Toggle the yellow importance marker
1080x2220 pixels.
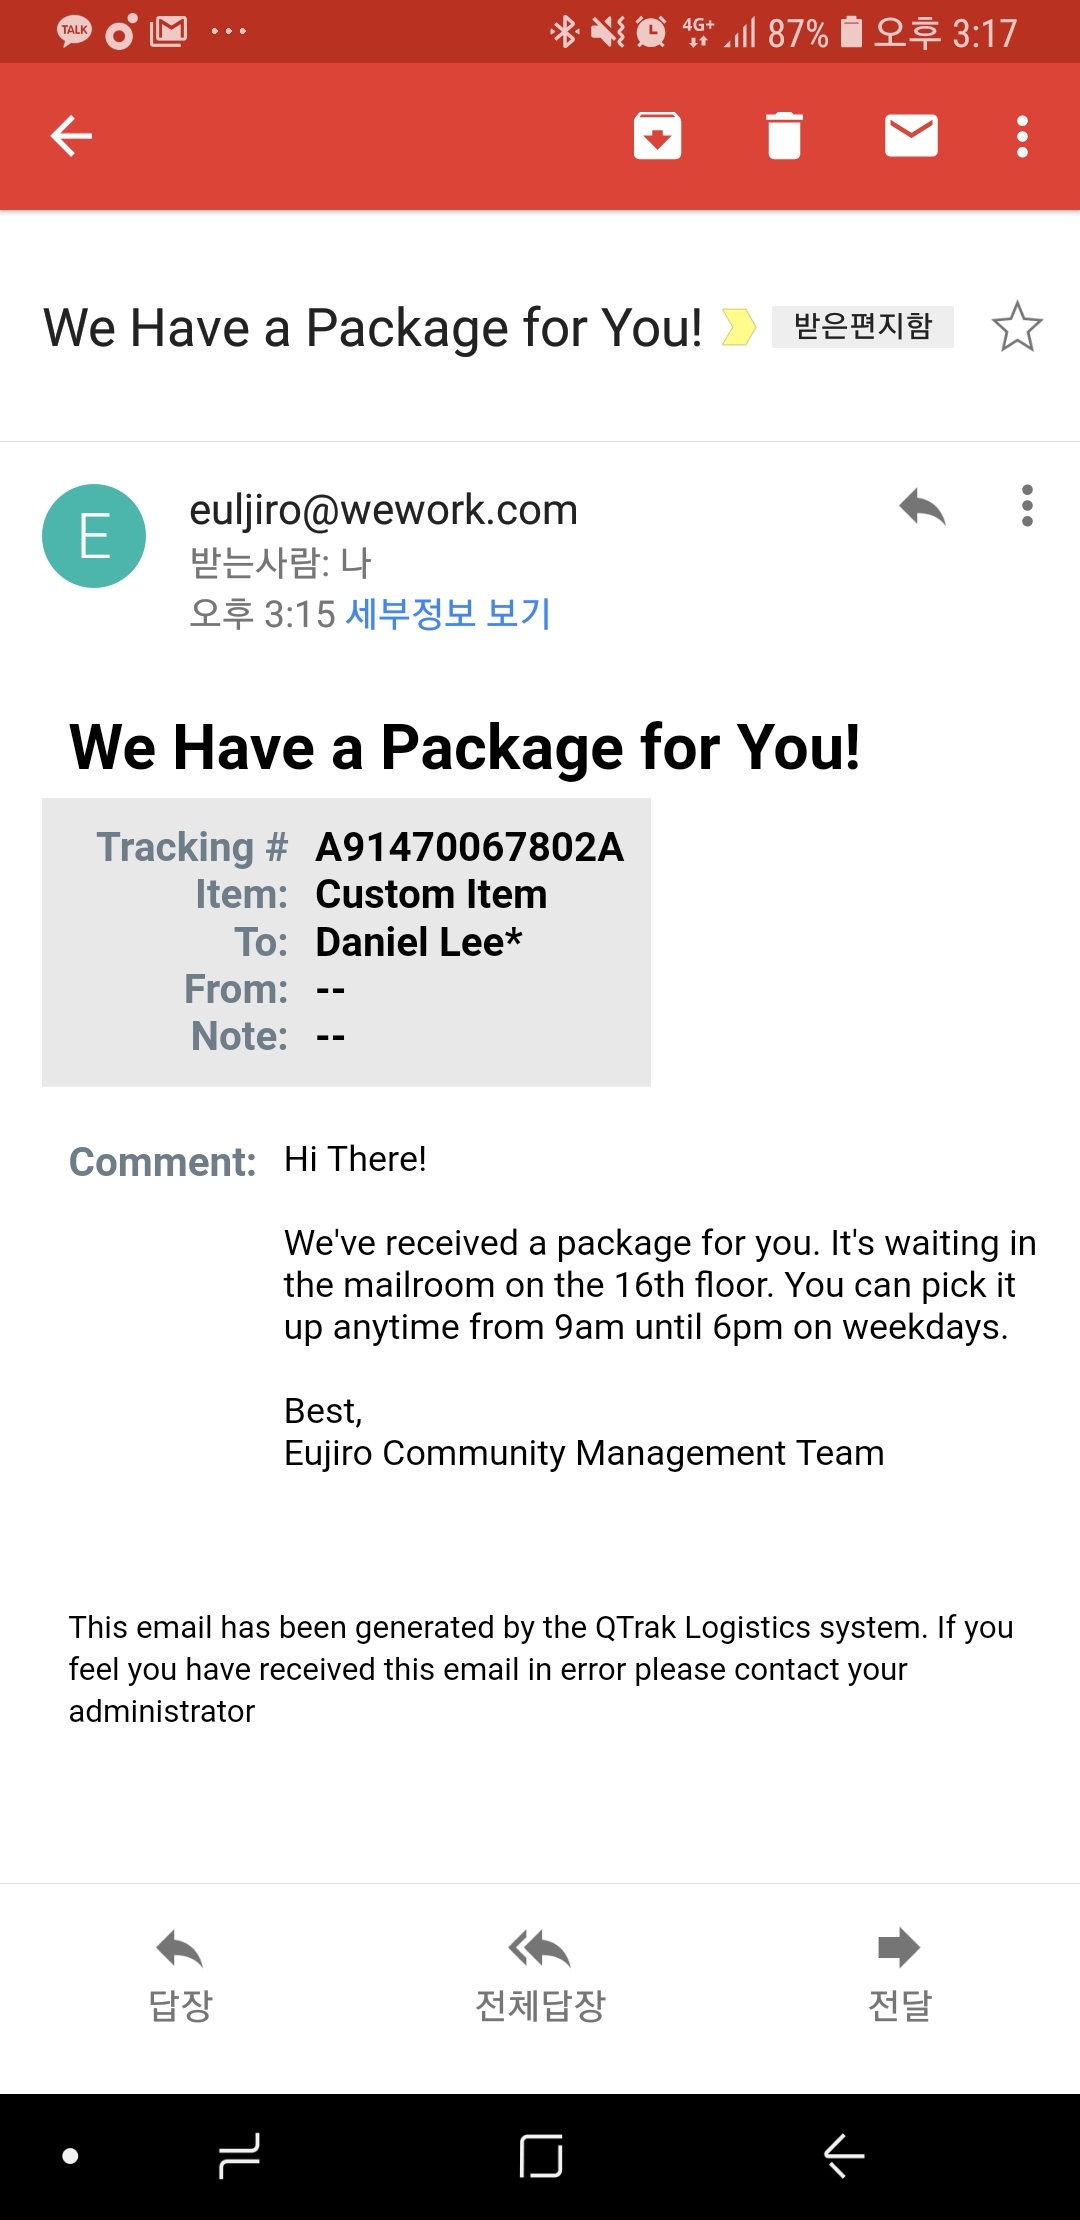point(738,327)
